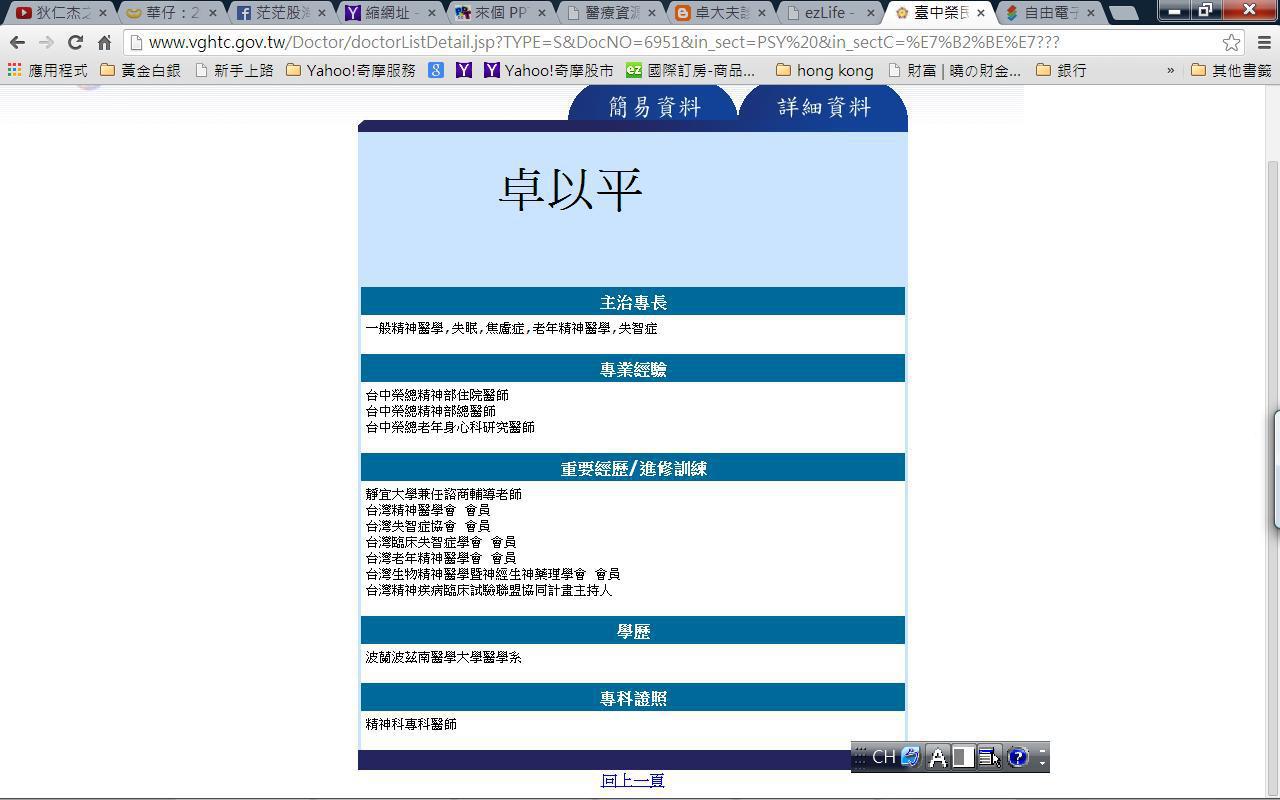Open the Yahoo!奇摩股市 bookmark
The width and height of the screenshot is (1280, 800).
click(x=549, y=70)
